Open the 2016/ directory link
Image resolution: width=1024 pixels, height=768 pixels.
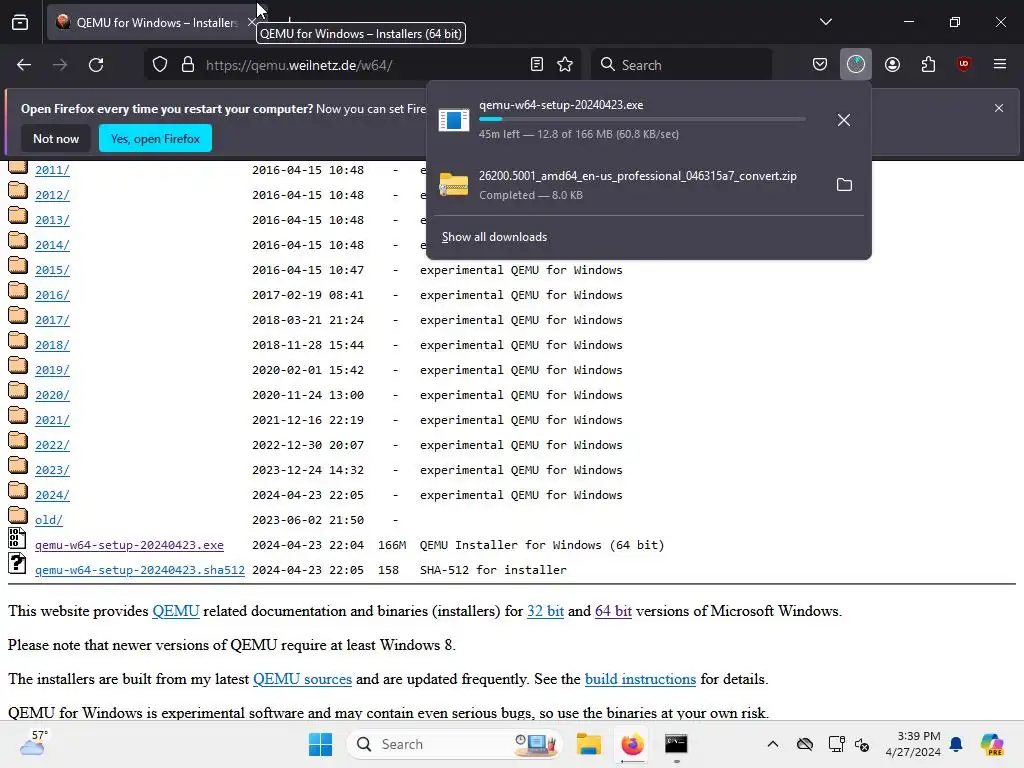[52, 295]
